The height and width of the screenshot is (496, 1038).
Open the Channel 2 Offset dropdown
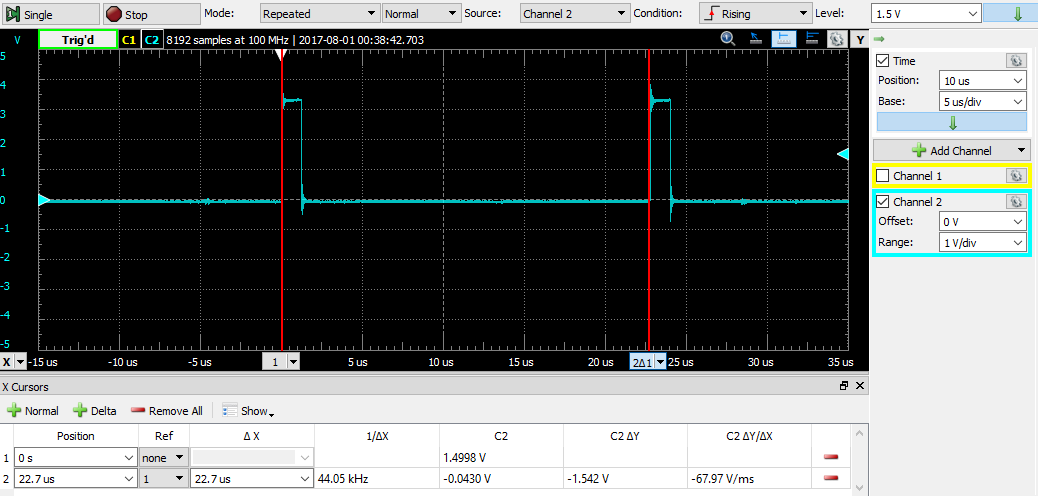point(982,221)
